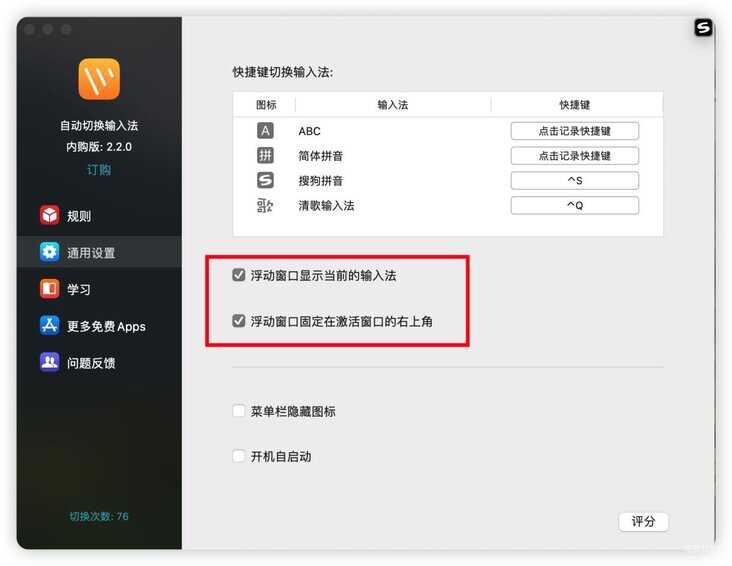
Task: Uncheck 浮动窗口固定在激活窗口的右上角
Action: point(239,321)
